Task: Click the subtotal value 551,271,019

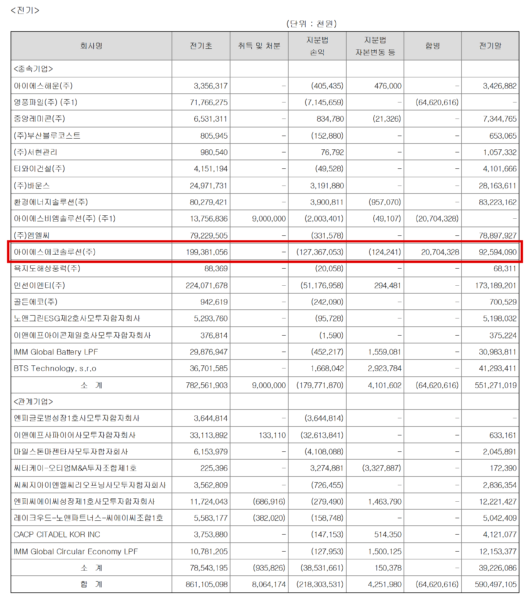Action: (496, 385)
